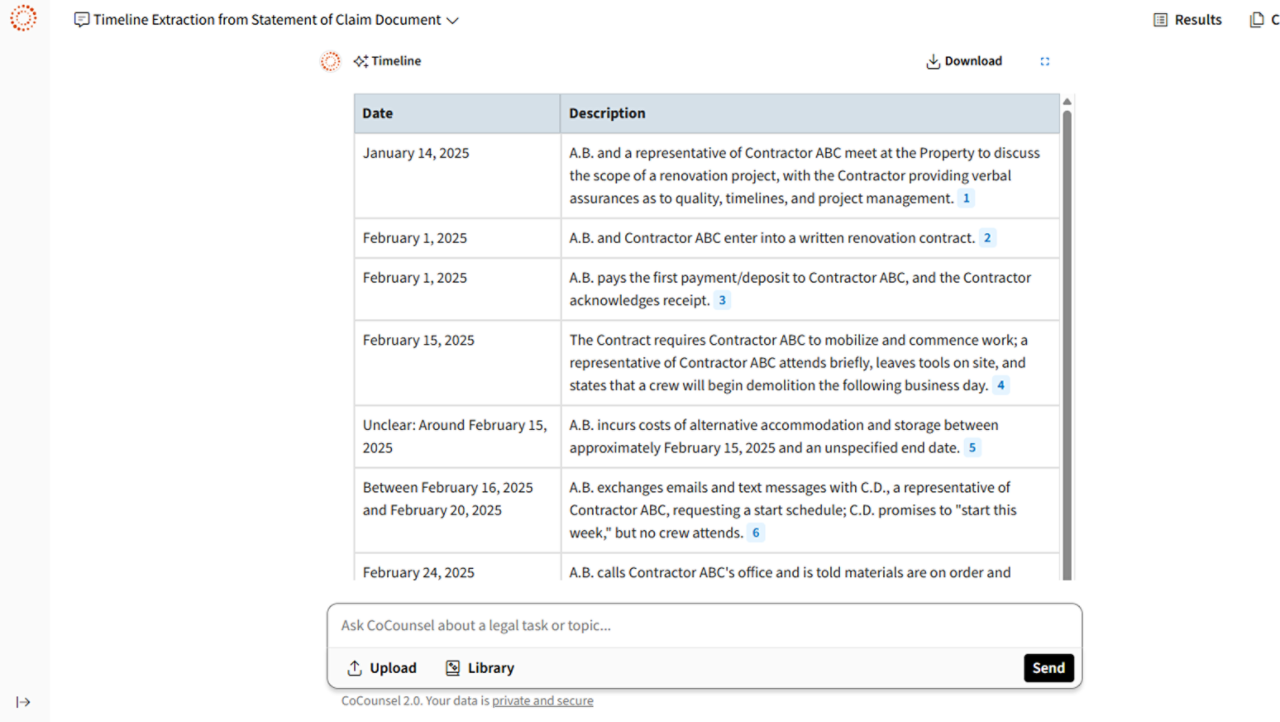This screenshot has height=722, width=1280.
Task: Open citation 2 for written renovation contract
Action: point(987,238)
